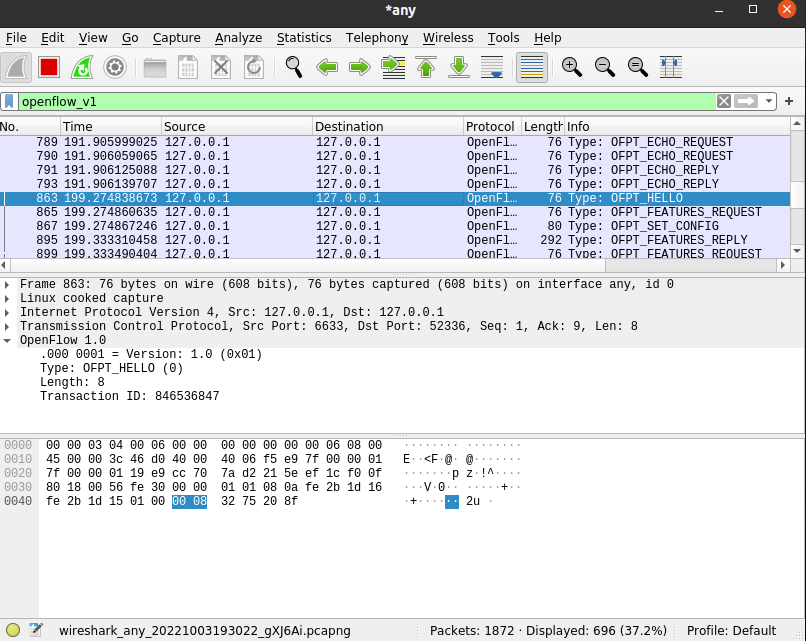This screenshot has height=641, width=806.
Task: Open the View menu
Action: pos(93,38)
